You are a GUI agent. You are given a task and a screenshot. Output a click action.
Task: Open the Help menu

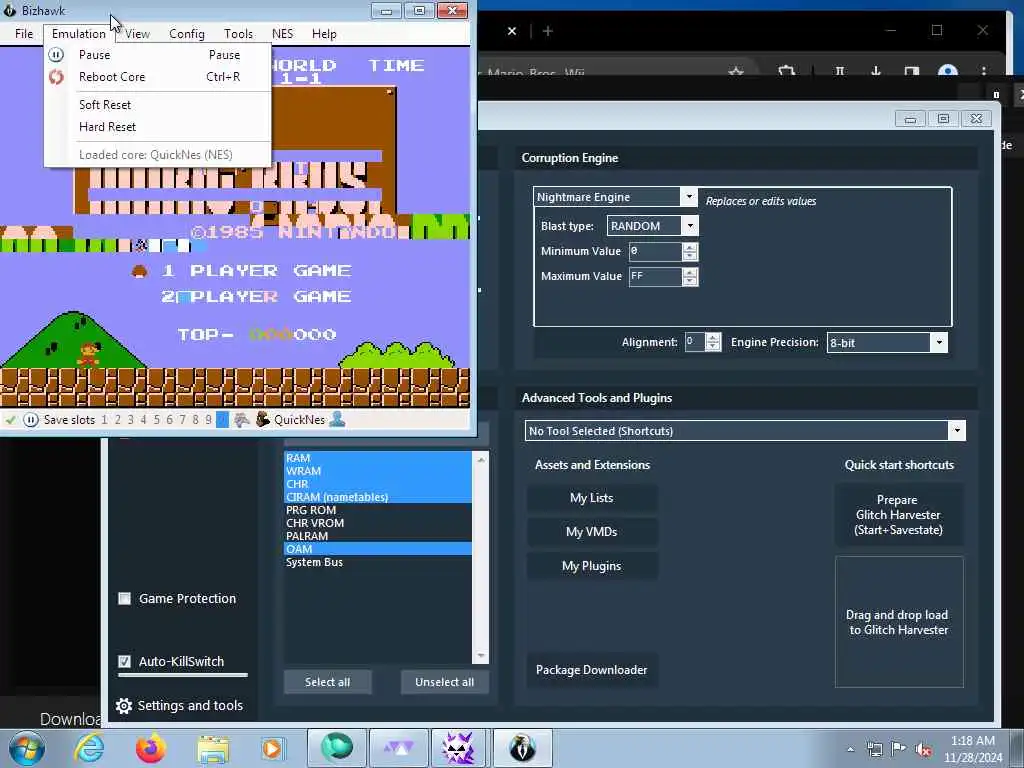coord(324,34)
